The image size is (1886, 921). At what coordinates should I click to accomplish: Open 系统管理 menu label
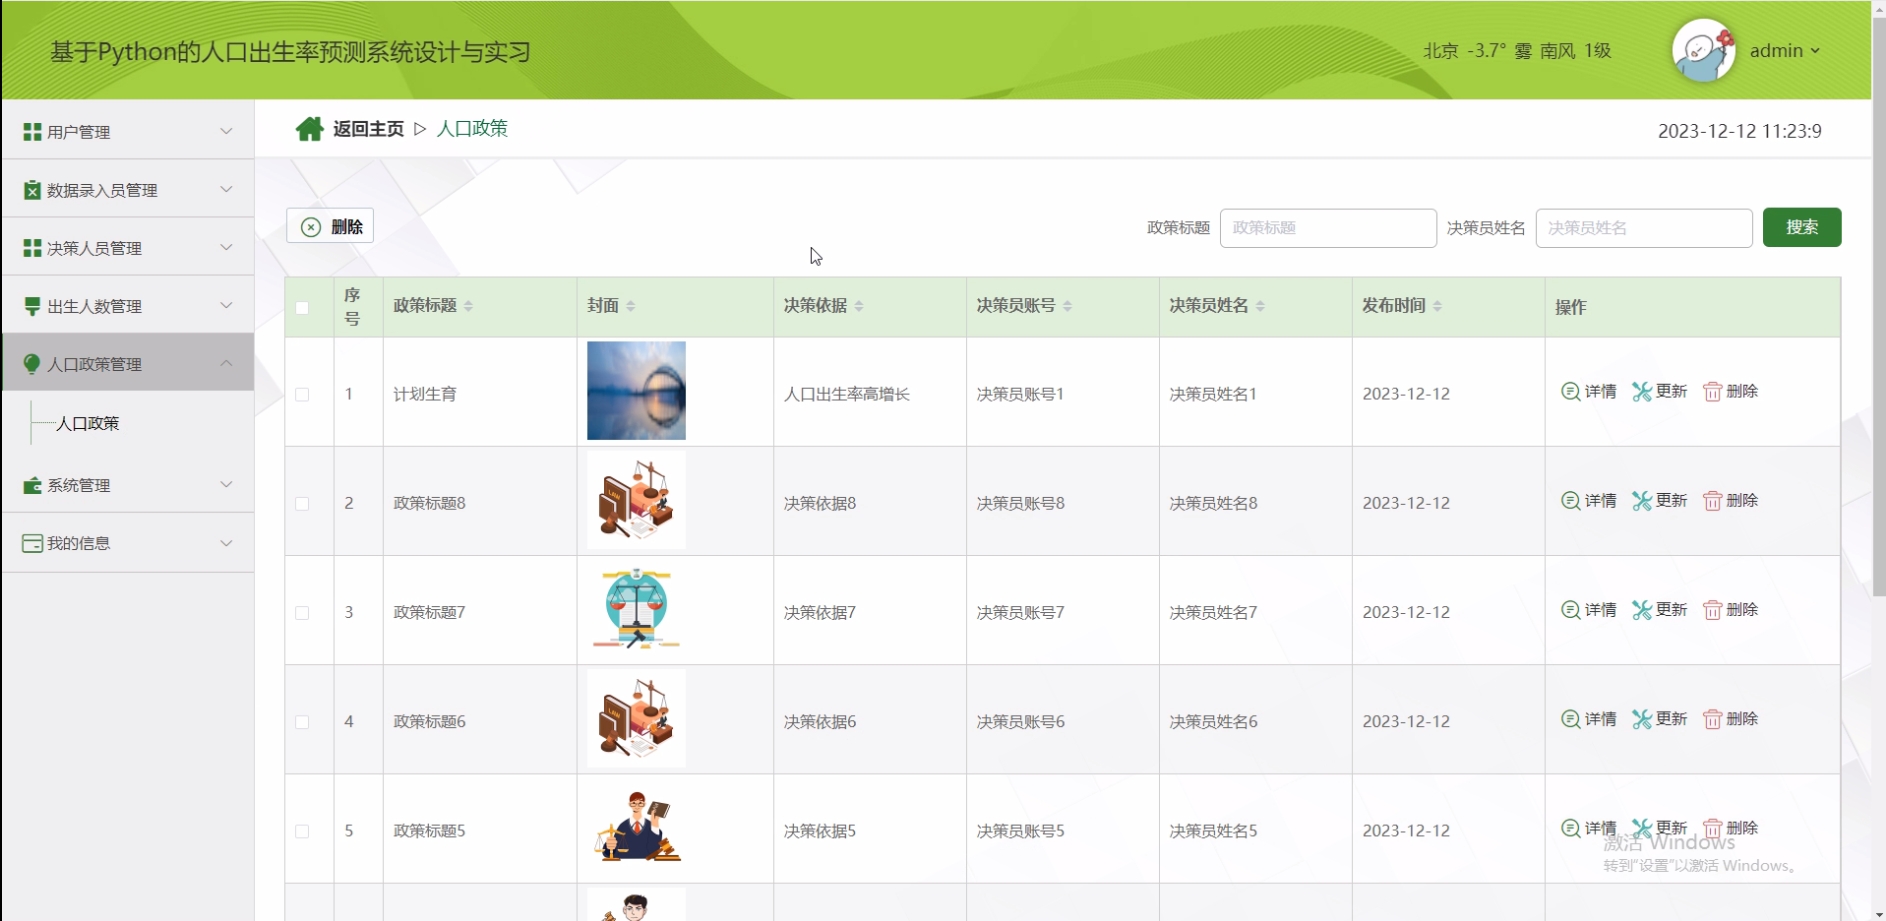[x=79, y=485]
